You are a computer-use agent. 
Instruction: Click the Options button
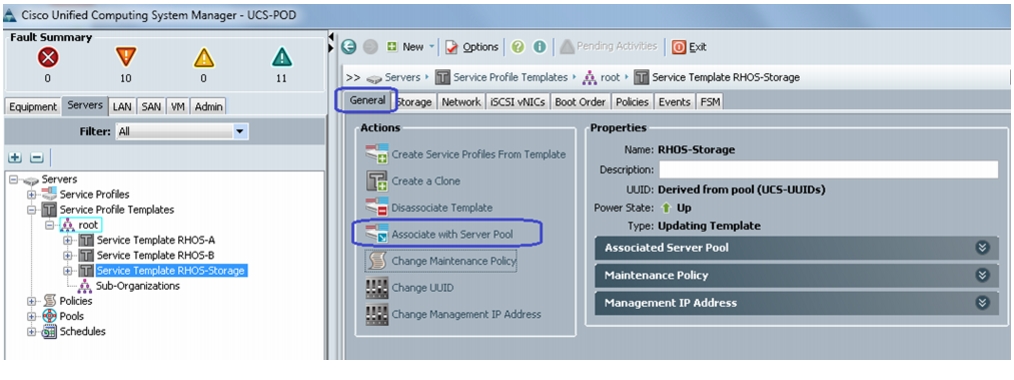(x=471, y=47)
